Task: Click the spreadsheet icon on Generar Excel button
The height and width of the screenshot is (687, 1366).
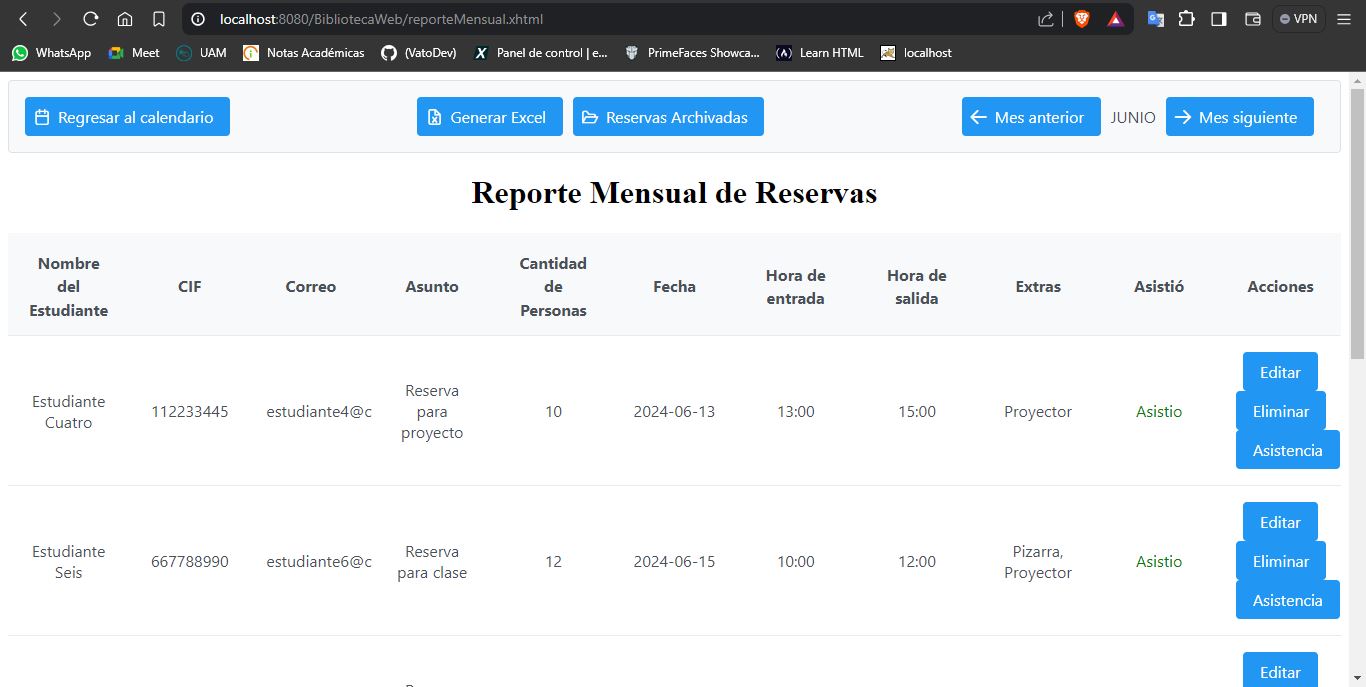Action: pyautogui.click(x=434, y=116)
